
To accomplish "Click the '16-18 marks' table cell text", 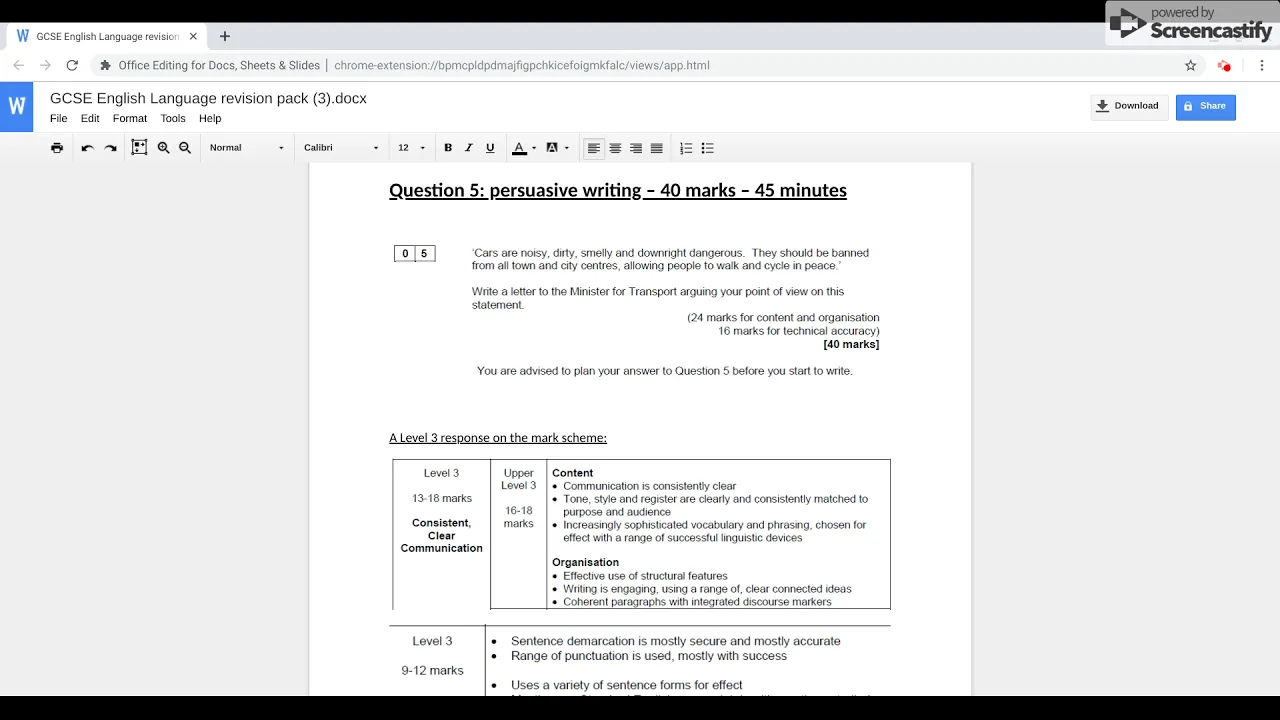I will point(518,517).
